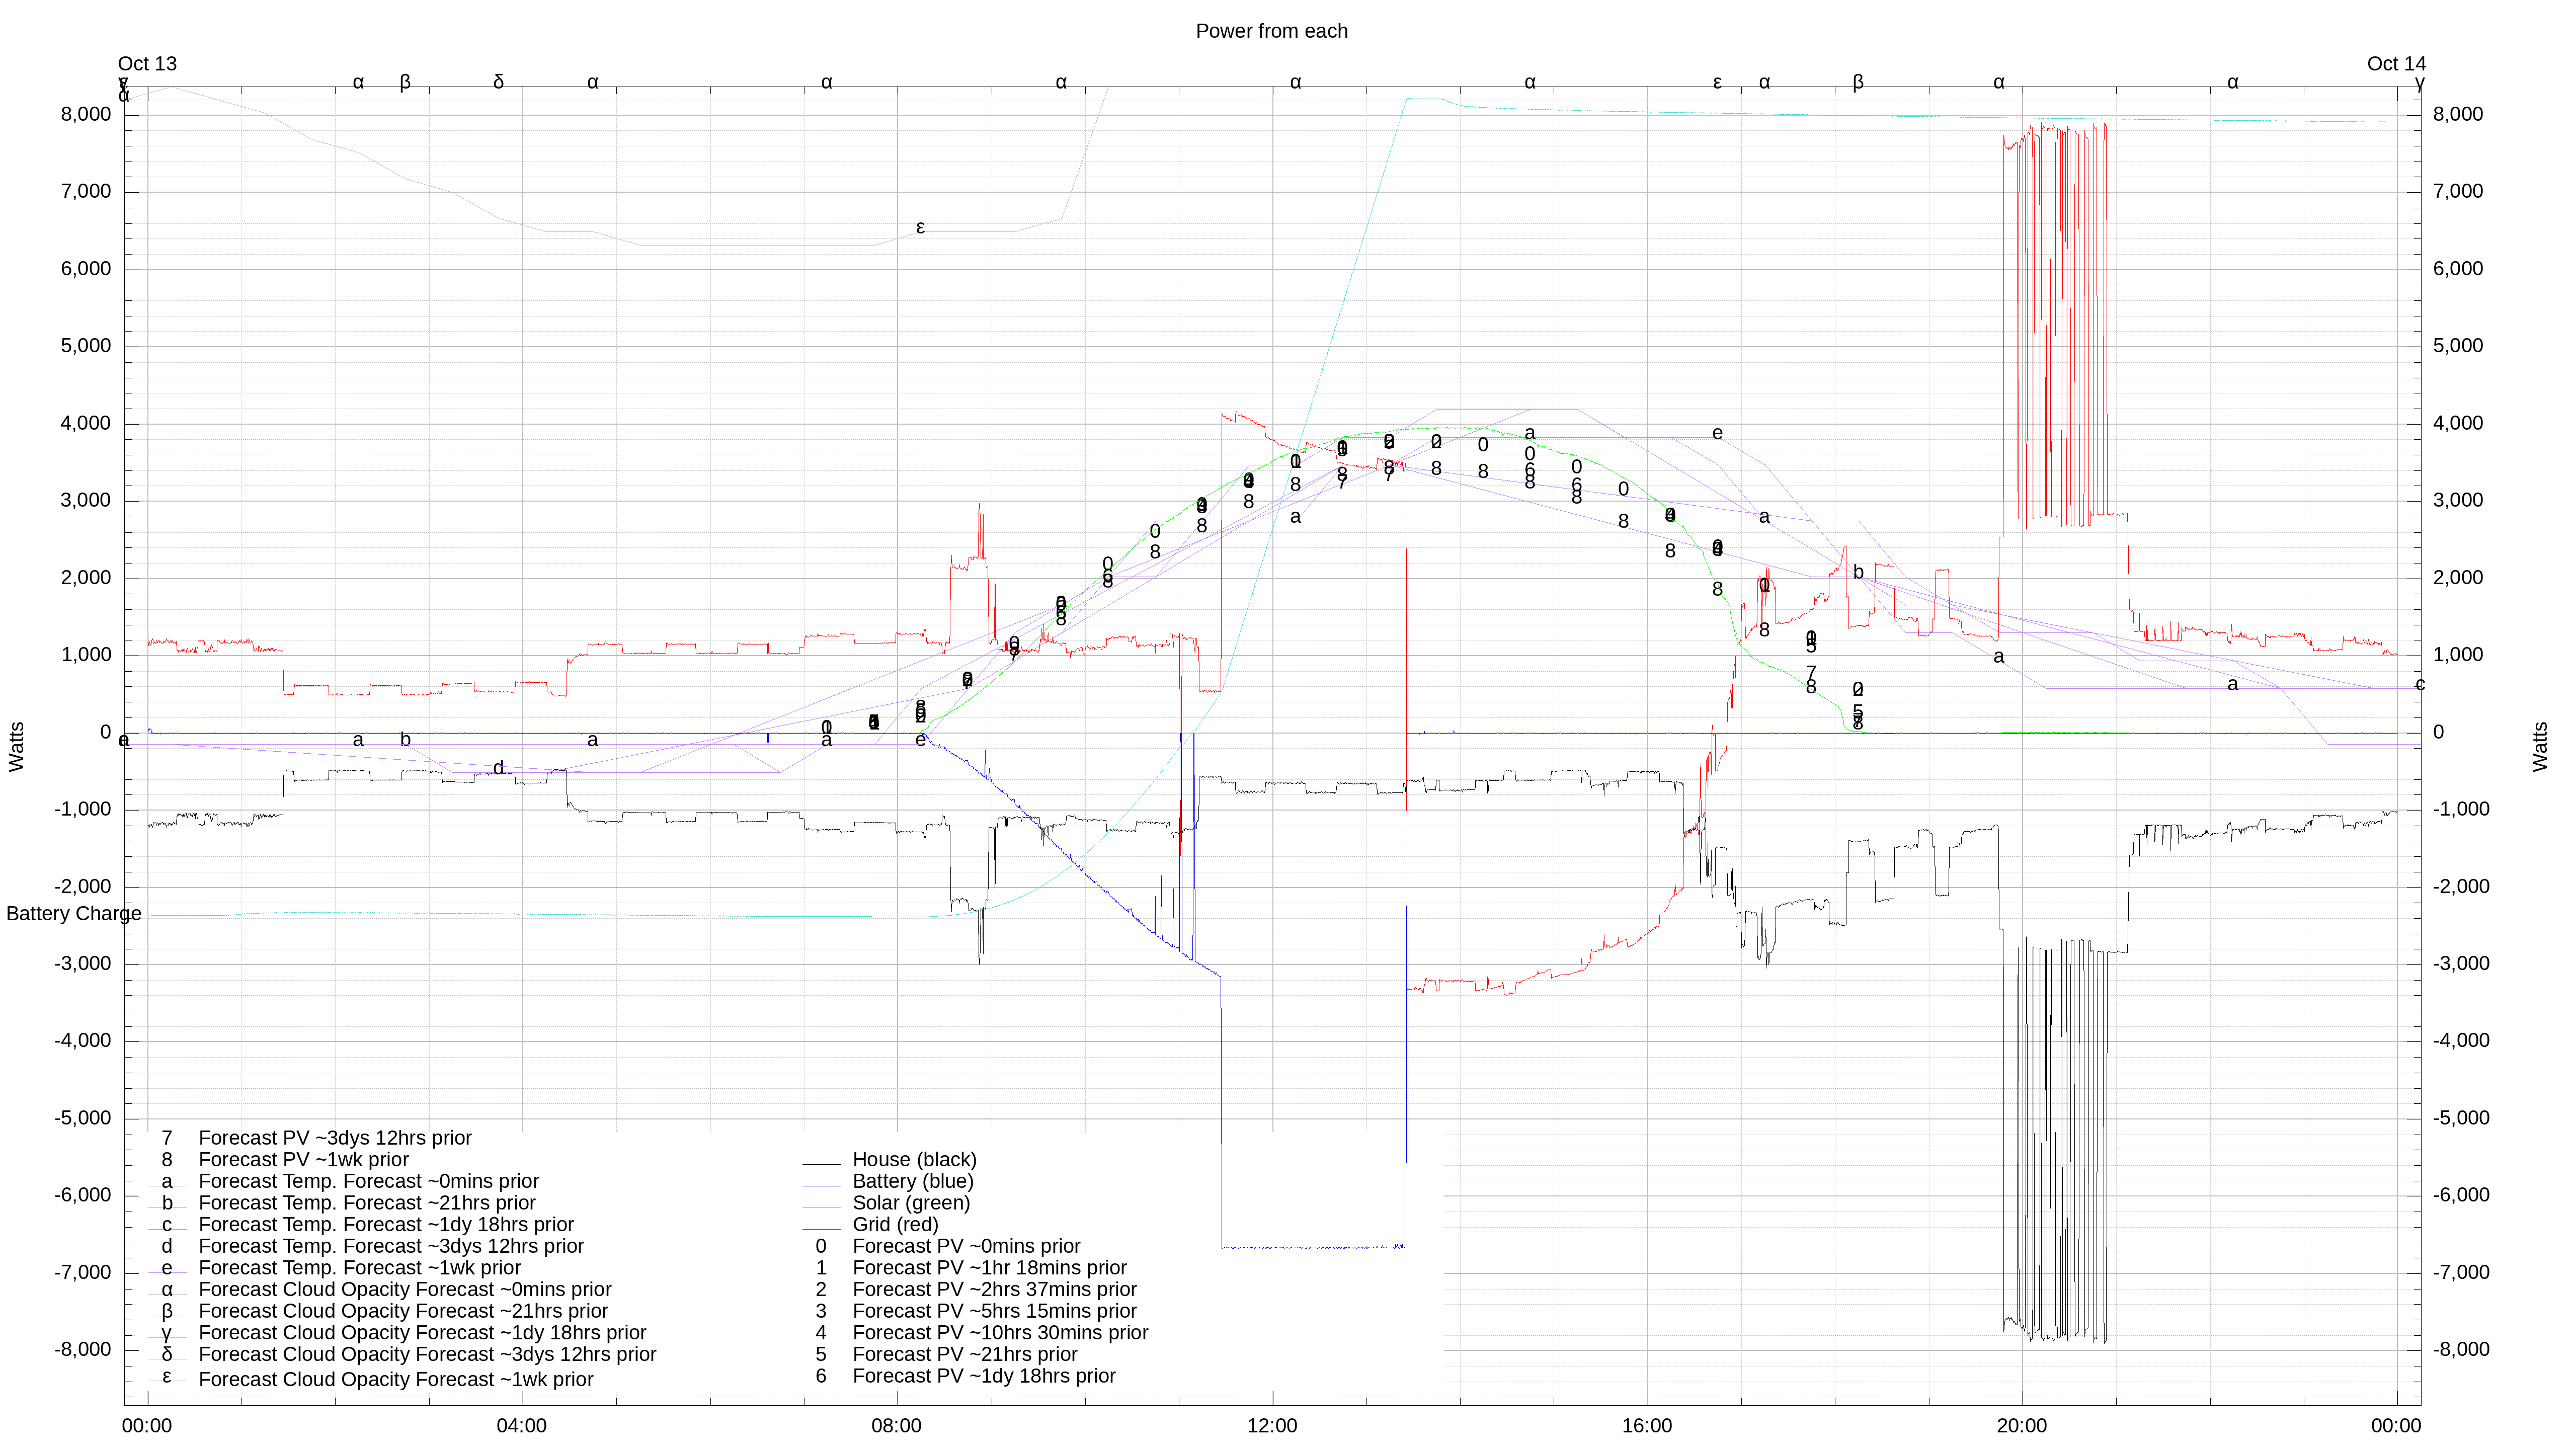The width and height of the screenshot is (2576, 1449).
Task: Click the 20:00 time axis label
Action: point(2022,1425)
